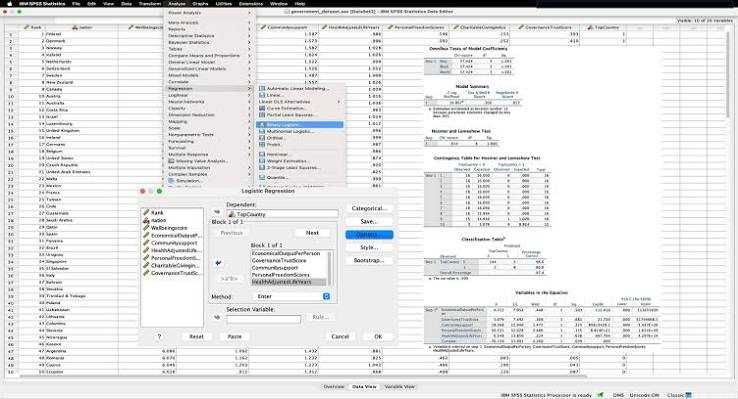Click the Automatic Linear Modeling icon
This screenshot has width=738, height=399.
[262, 88]
